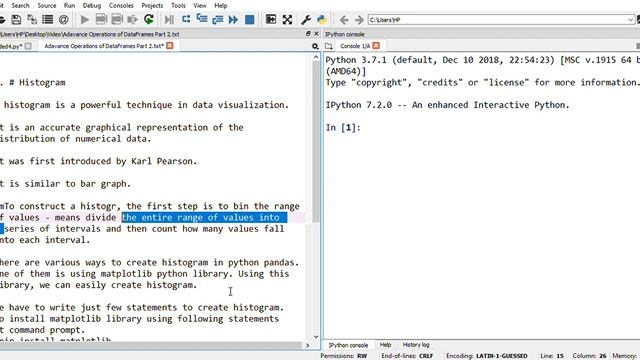640x360 pixels.
Task: Click Step into function debug icon
Action: click(x=202, y=19)
